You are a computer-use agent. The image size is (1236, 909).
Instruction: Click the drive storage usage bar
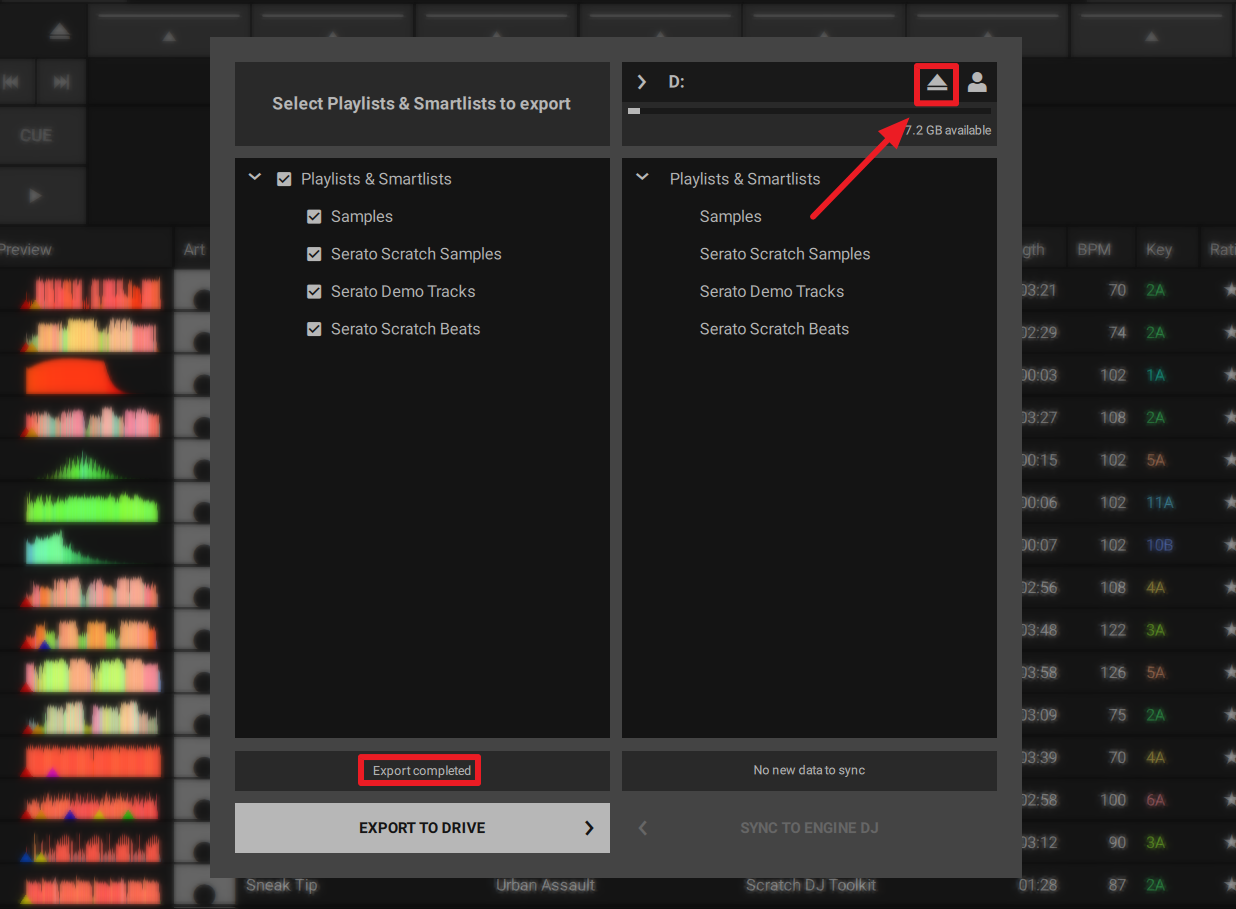[x=809, y=111]
